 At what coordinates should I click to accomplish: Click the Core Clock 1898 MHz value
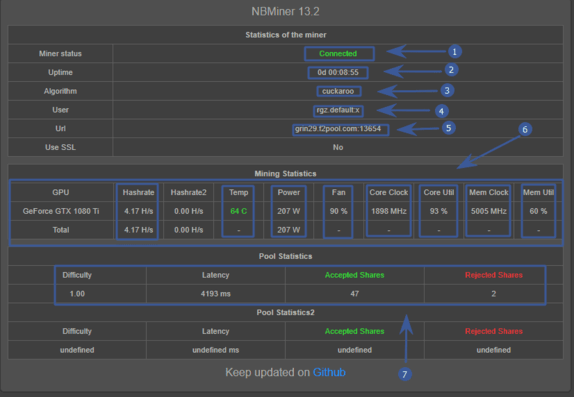coord(389,211)
